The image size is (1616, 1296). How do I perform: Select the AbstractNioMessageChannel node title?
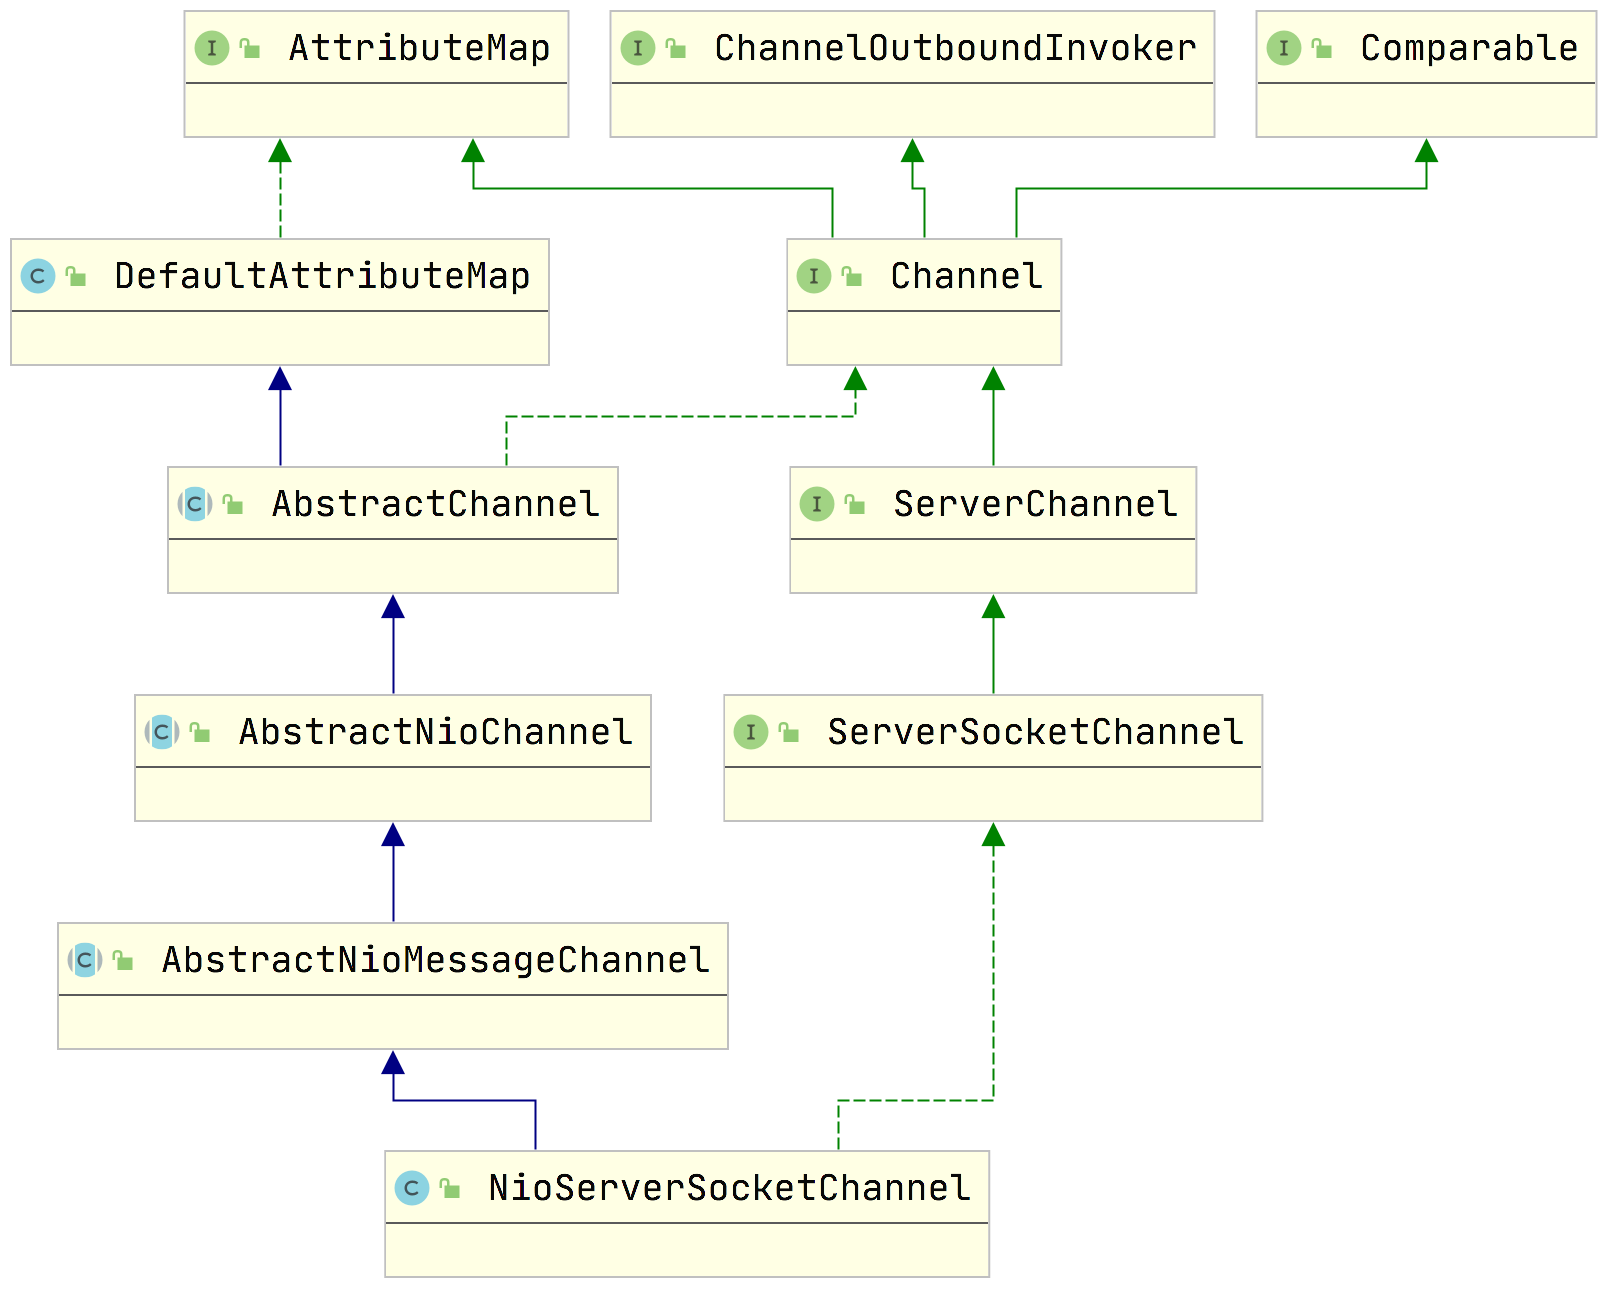436,960
